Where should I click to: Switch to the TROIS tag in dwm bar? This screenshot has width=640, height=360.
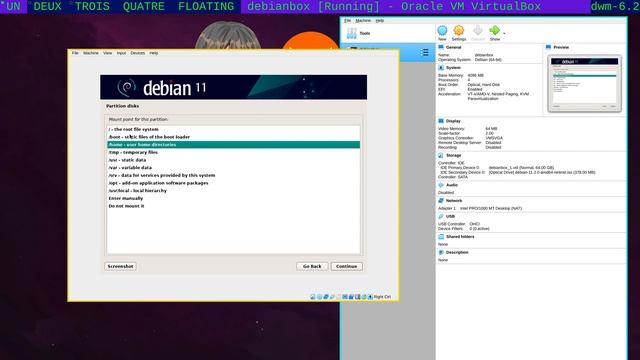point(92,7)
